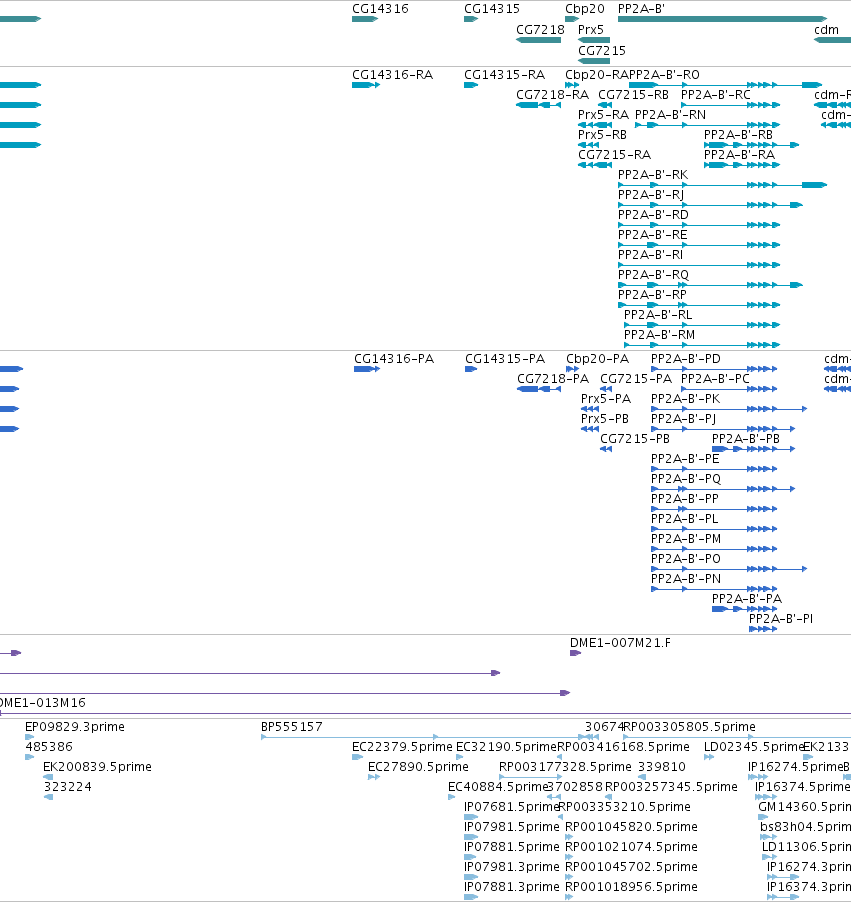851x902 pixels.
Task: Click transcript PP2A-B'-RC label
Action: [716, 95]
